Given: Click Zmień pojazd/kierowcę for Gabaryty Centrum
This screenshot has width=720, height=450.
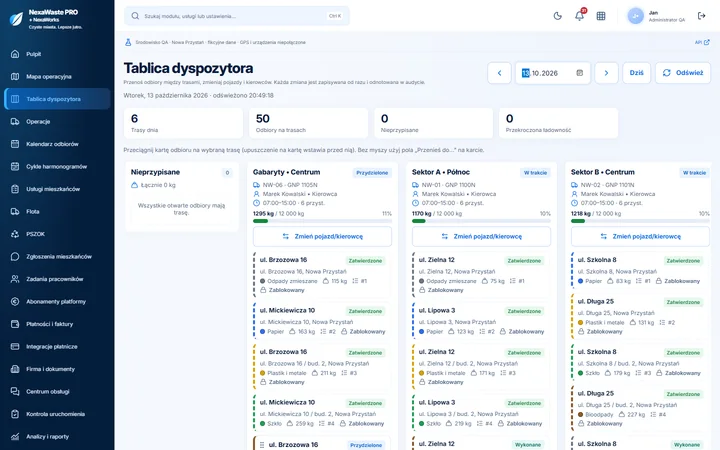Looking at the screenshot, I should click(322, 236).
